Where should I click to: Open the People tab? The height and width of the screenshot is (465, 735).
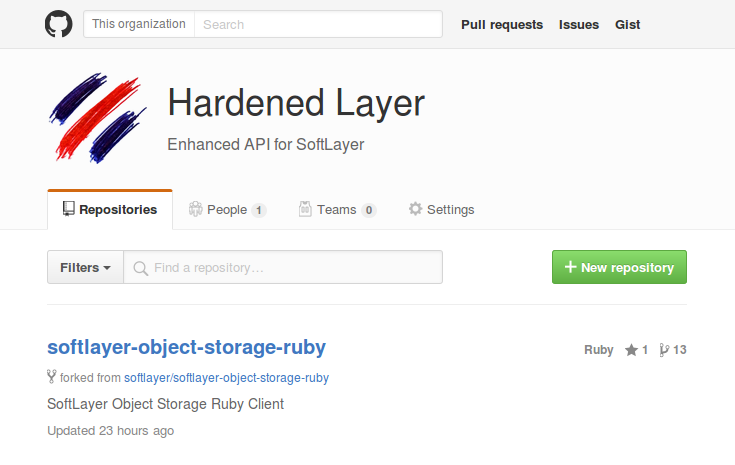point(227,210)
